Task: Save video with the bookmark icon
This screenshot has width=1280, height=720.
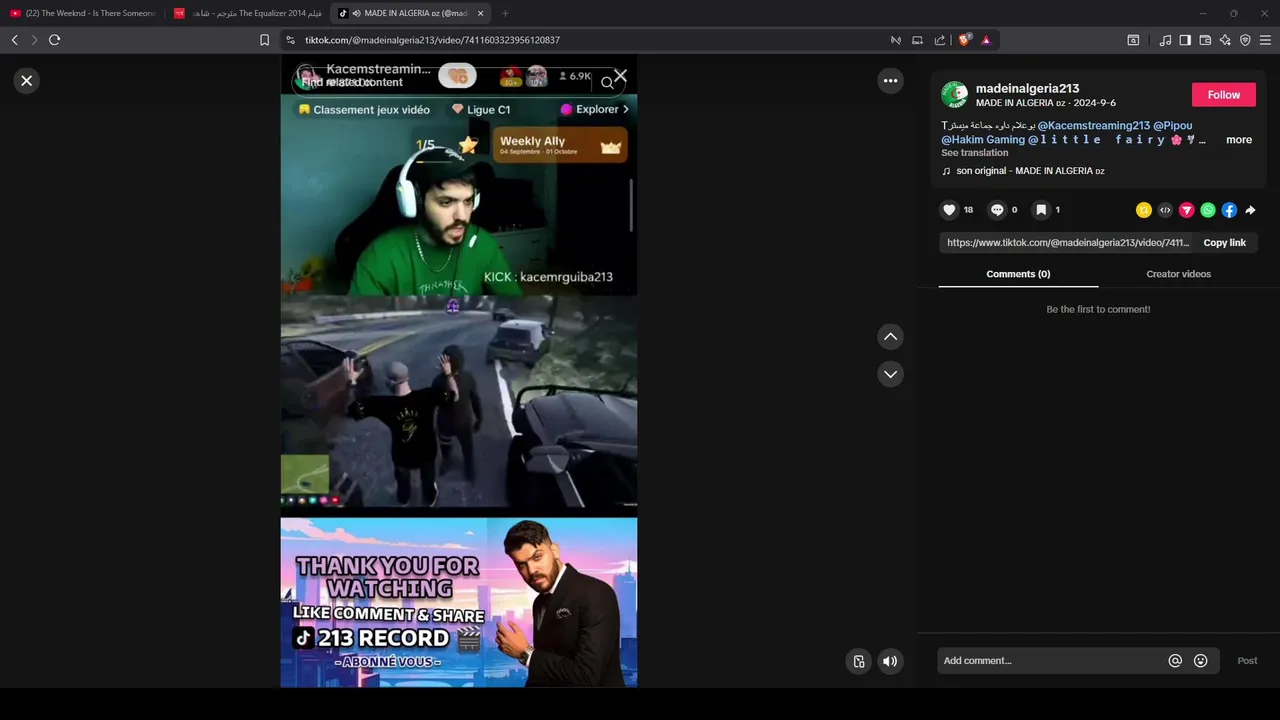Action: coord(1041,210)
